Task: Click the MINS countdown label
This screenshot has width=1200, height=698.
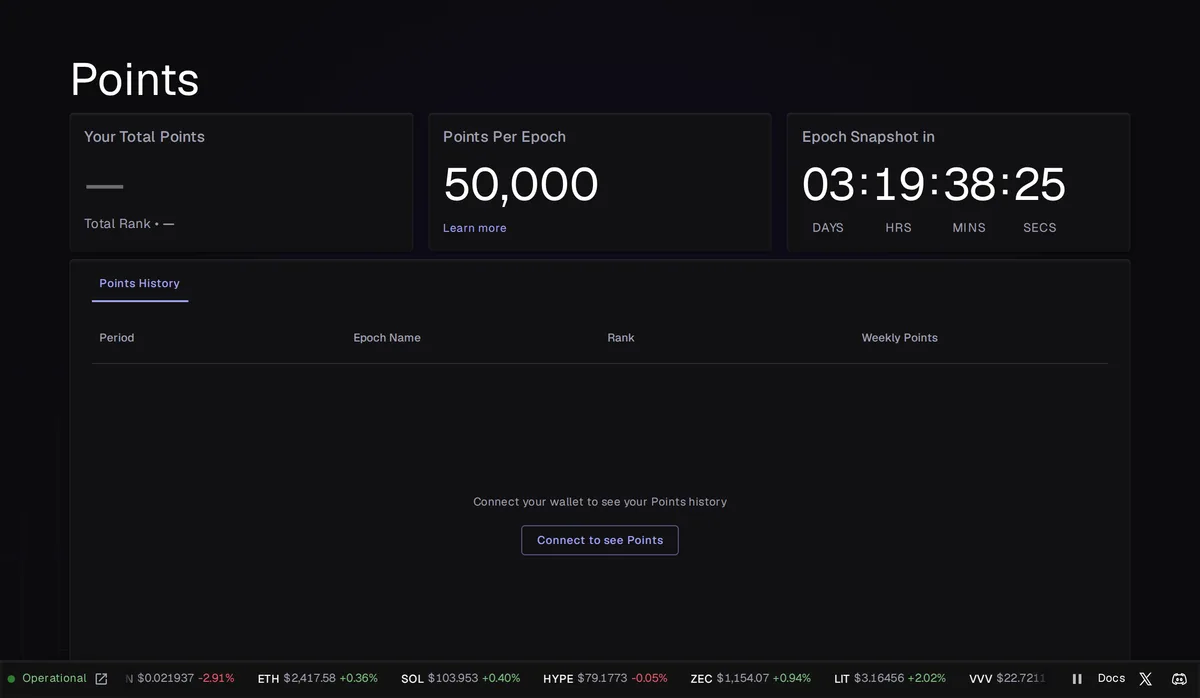Action: (969, 228)
